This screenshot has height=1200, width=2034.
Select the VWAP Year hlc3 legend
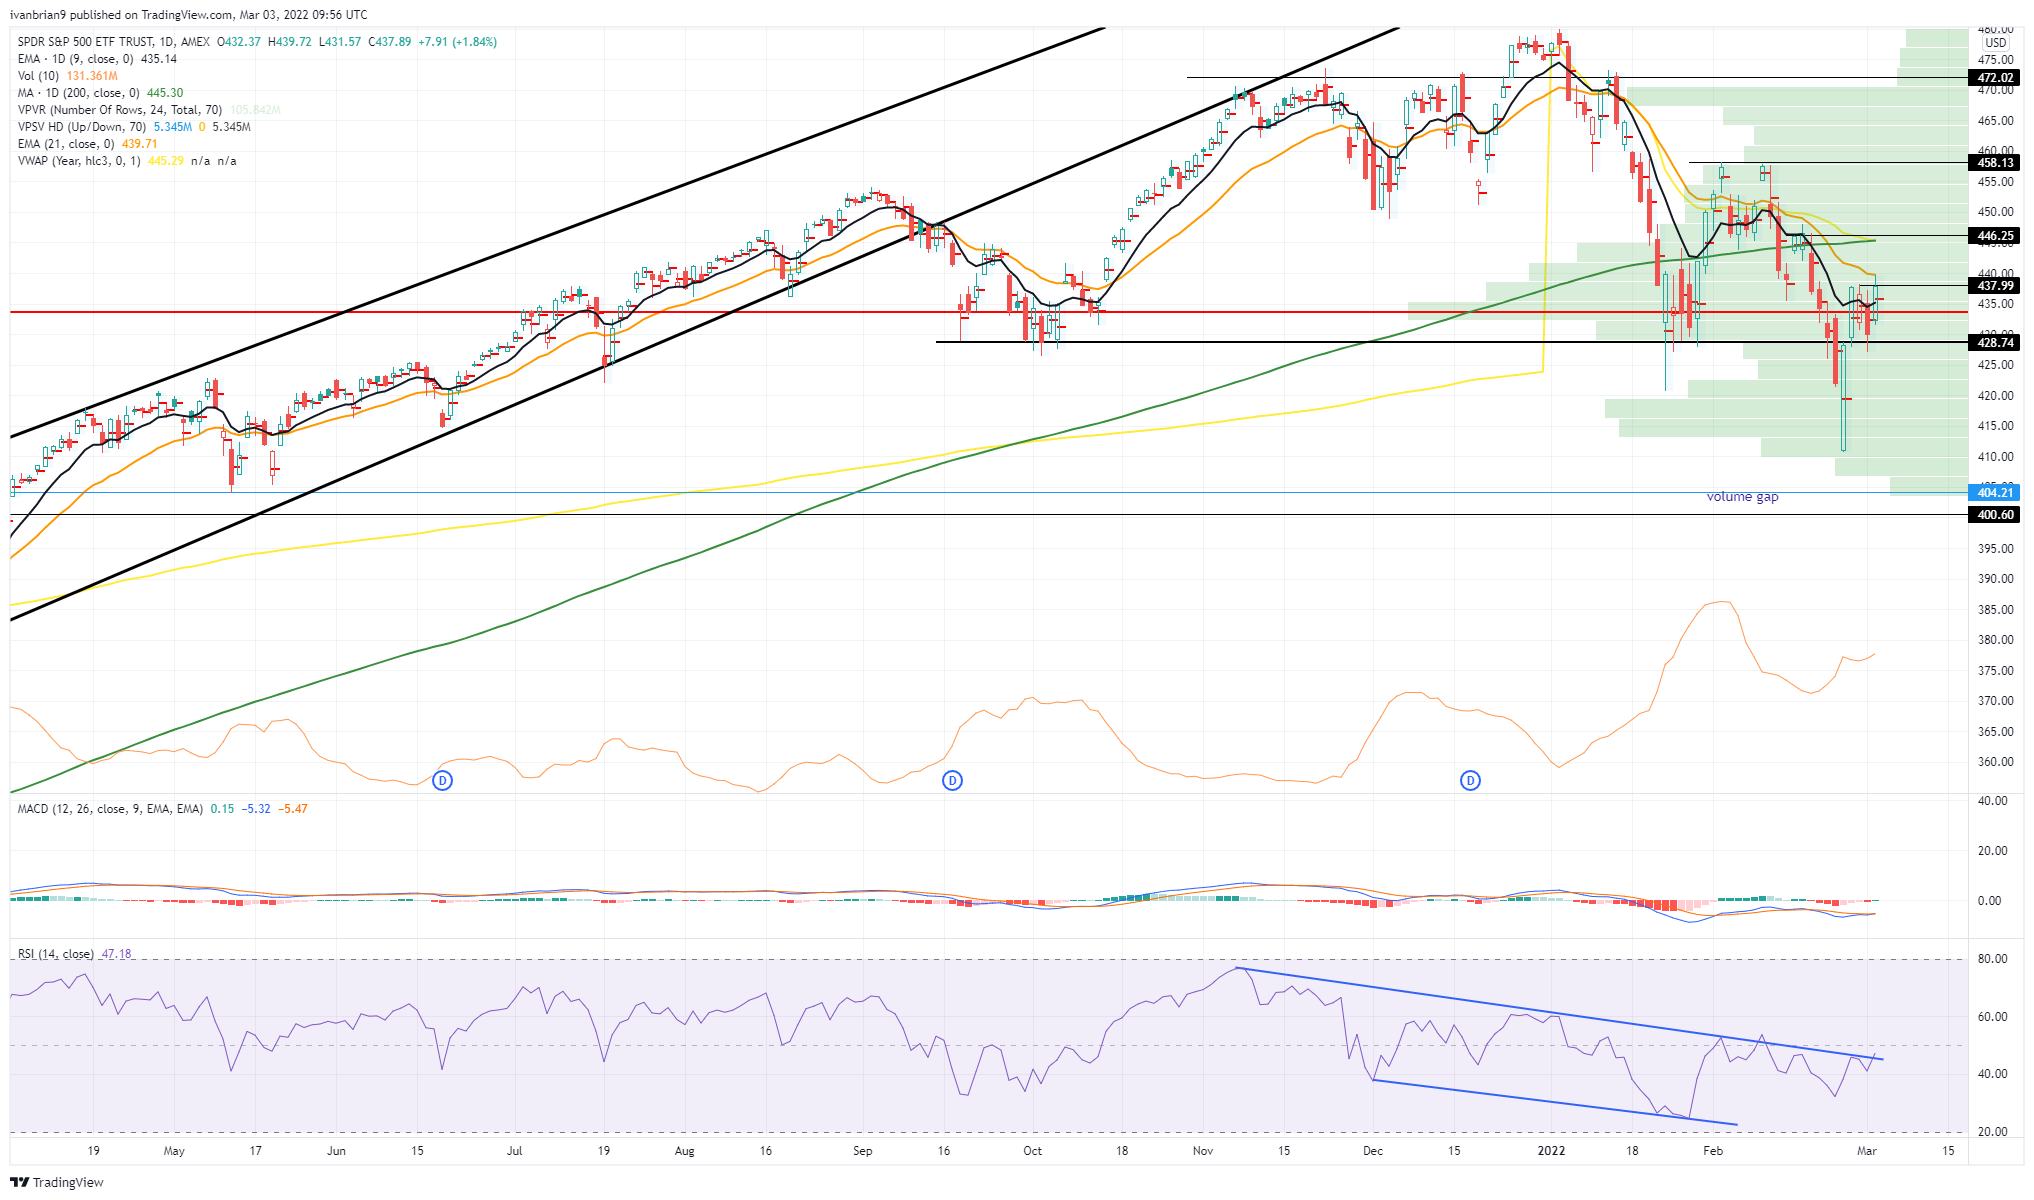point(80,161)
